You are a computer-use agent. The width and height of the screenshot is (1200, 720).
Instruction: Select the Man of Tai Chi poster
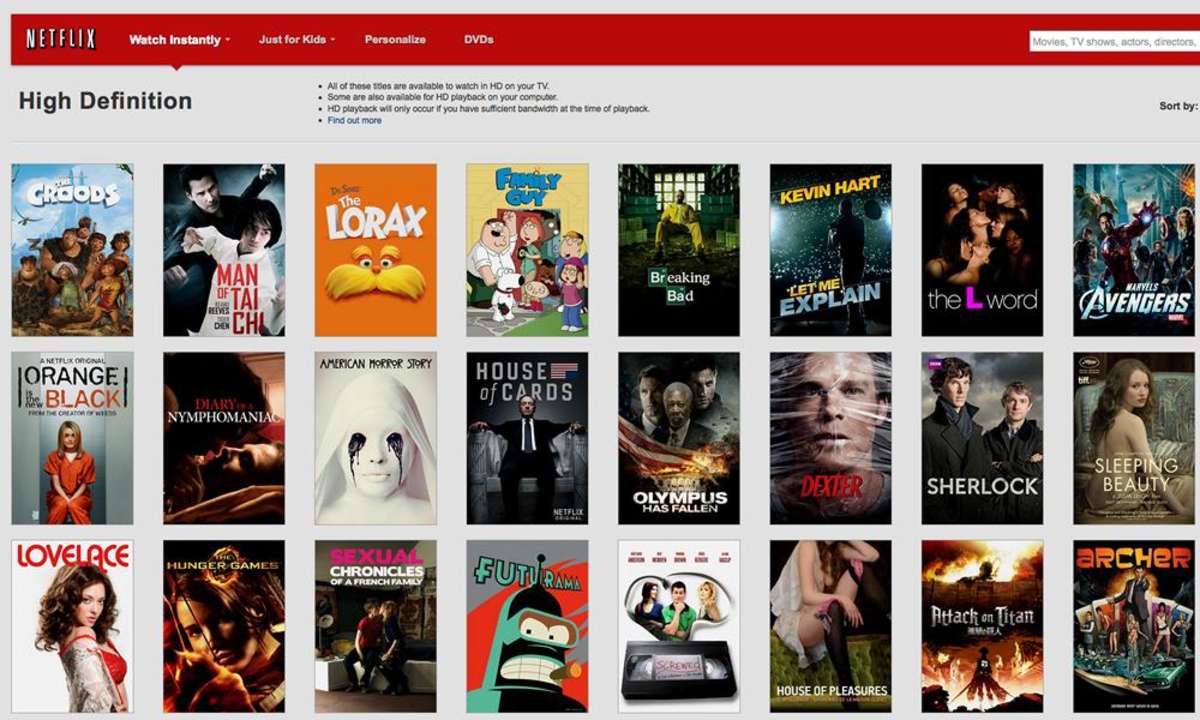(x=224, y=250)
